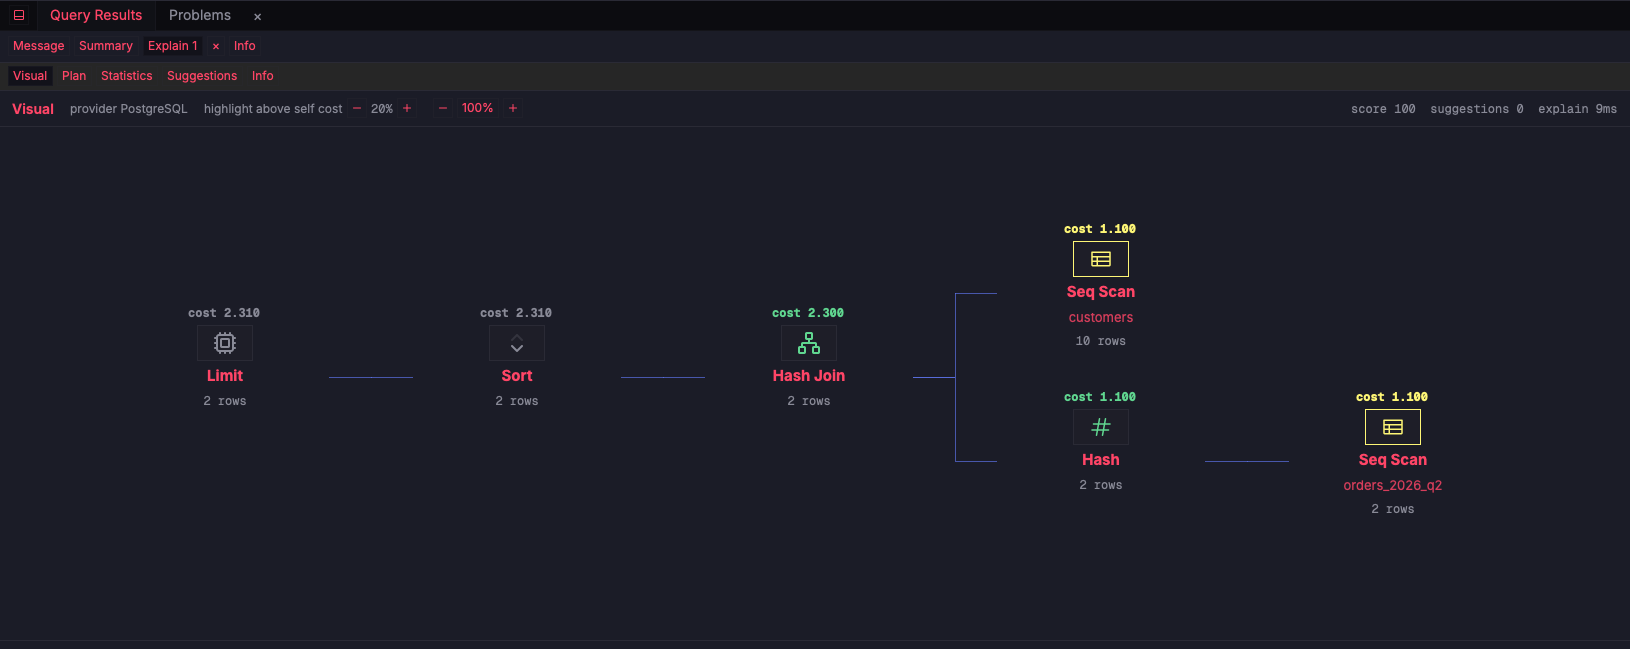Screen dimensions: 1630x649
Task: Click the customers Seq Scan table icon
Action: (x=1101, y=259)
